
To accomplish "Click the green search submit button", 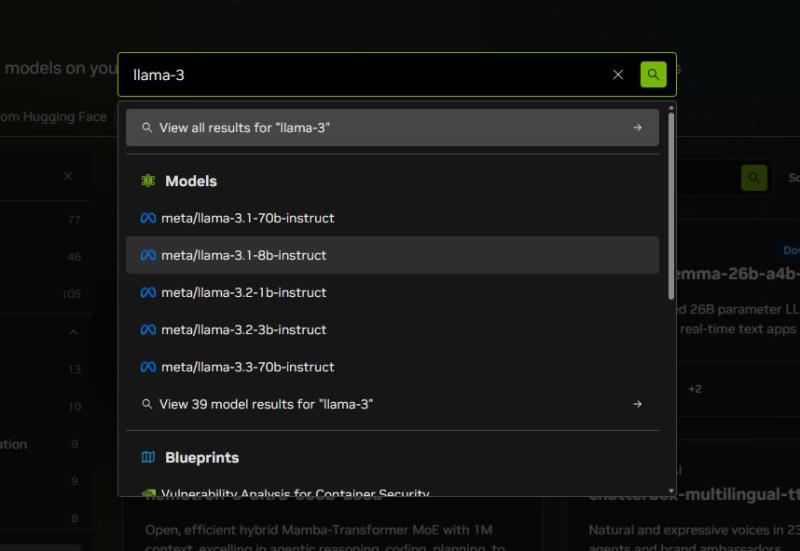I will (x=653, y=74).
